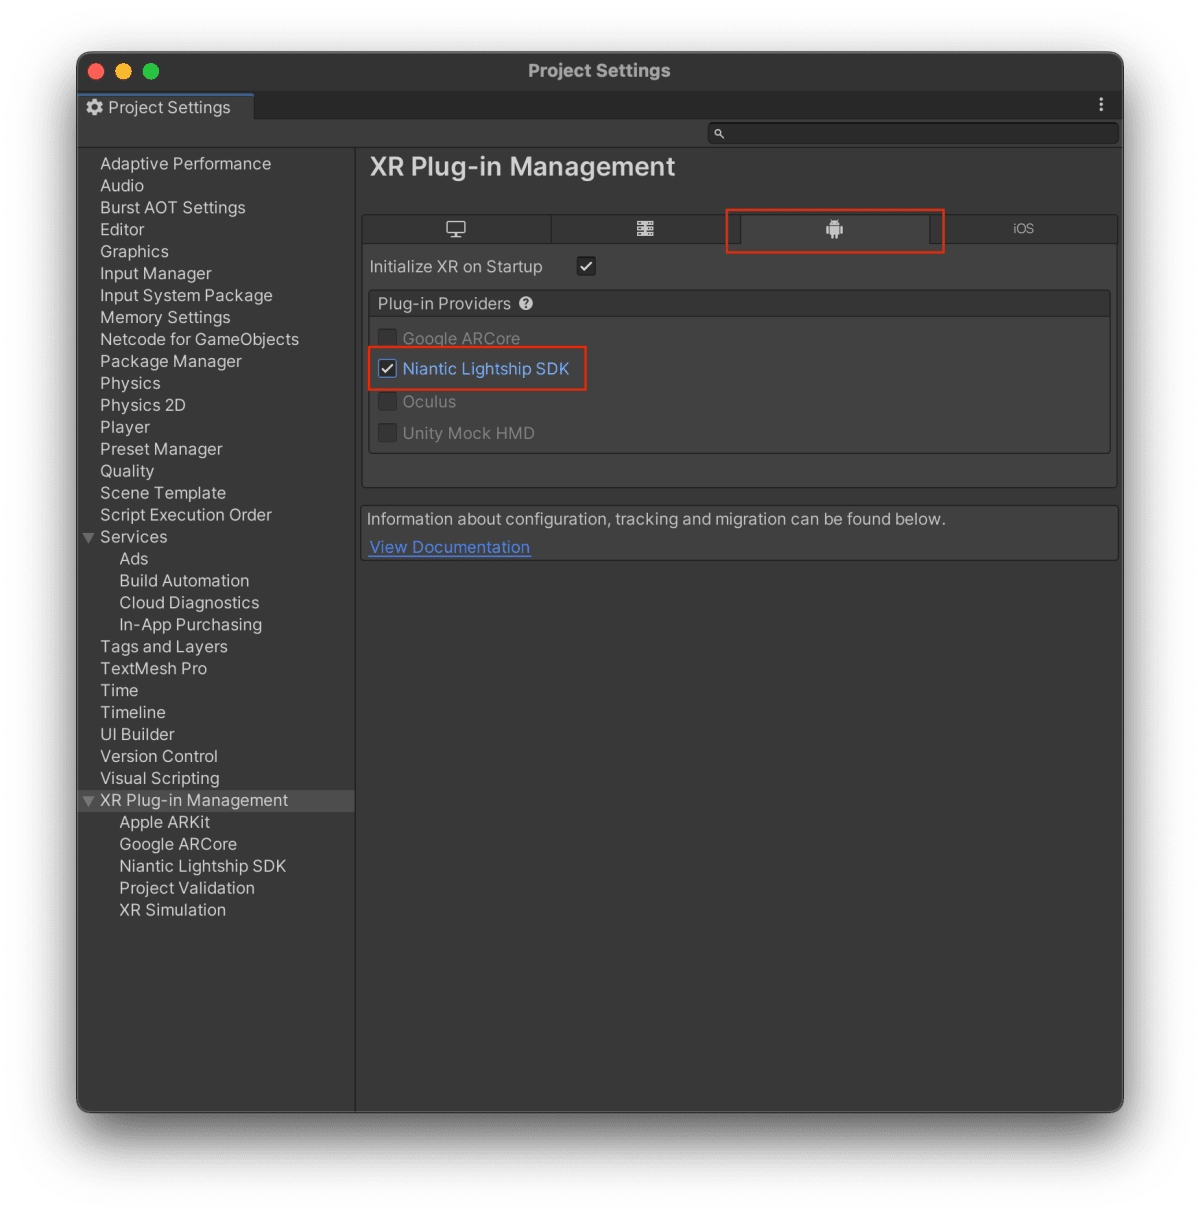Open Editor settings
This screenshot has width=1200, height=1214.
[122, 230]
